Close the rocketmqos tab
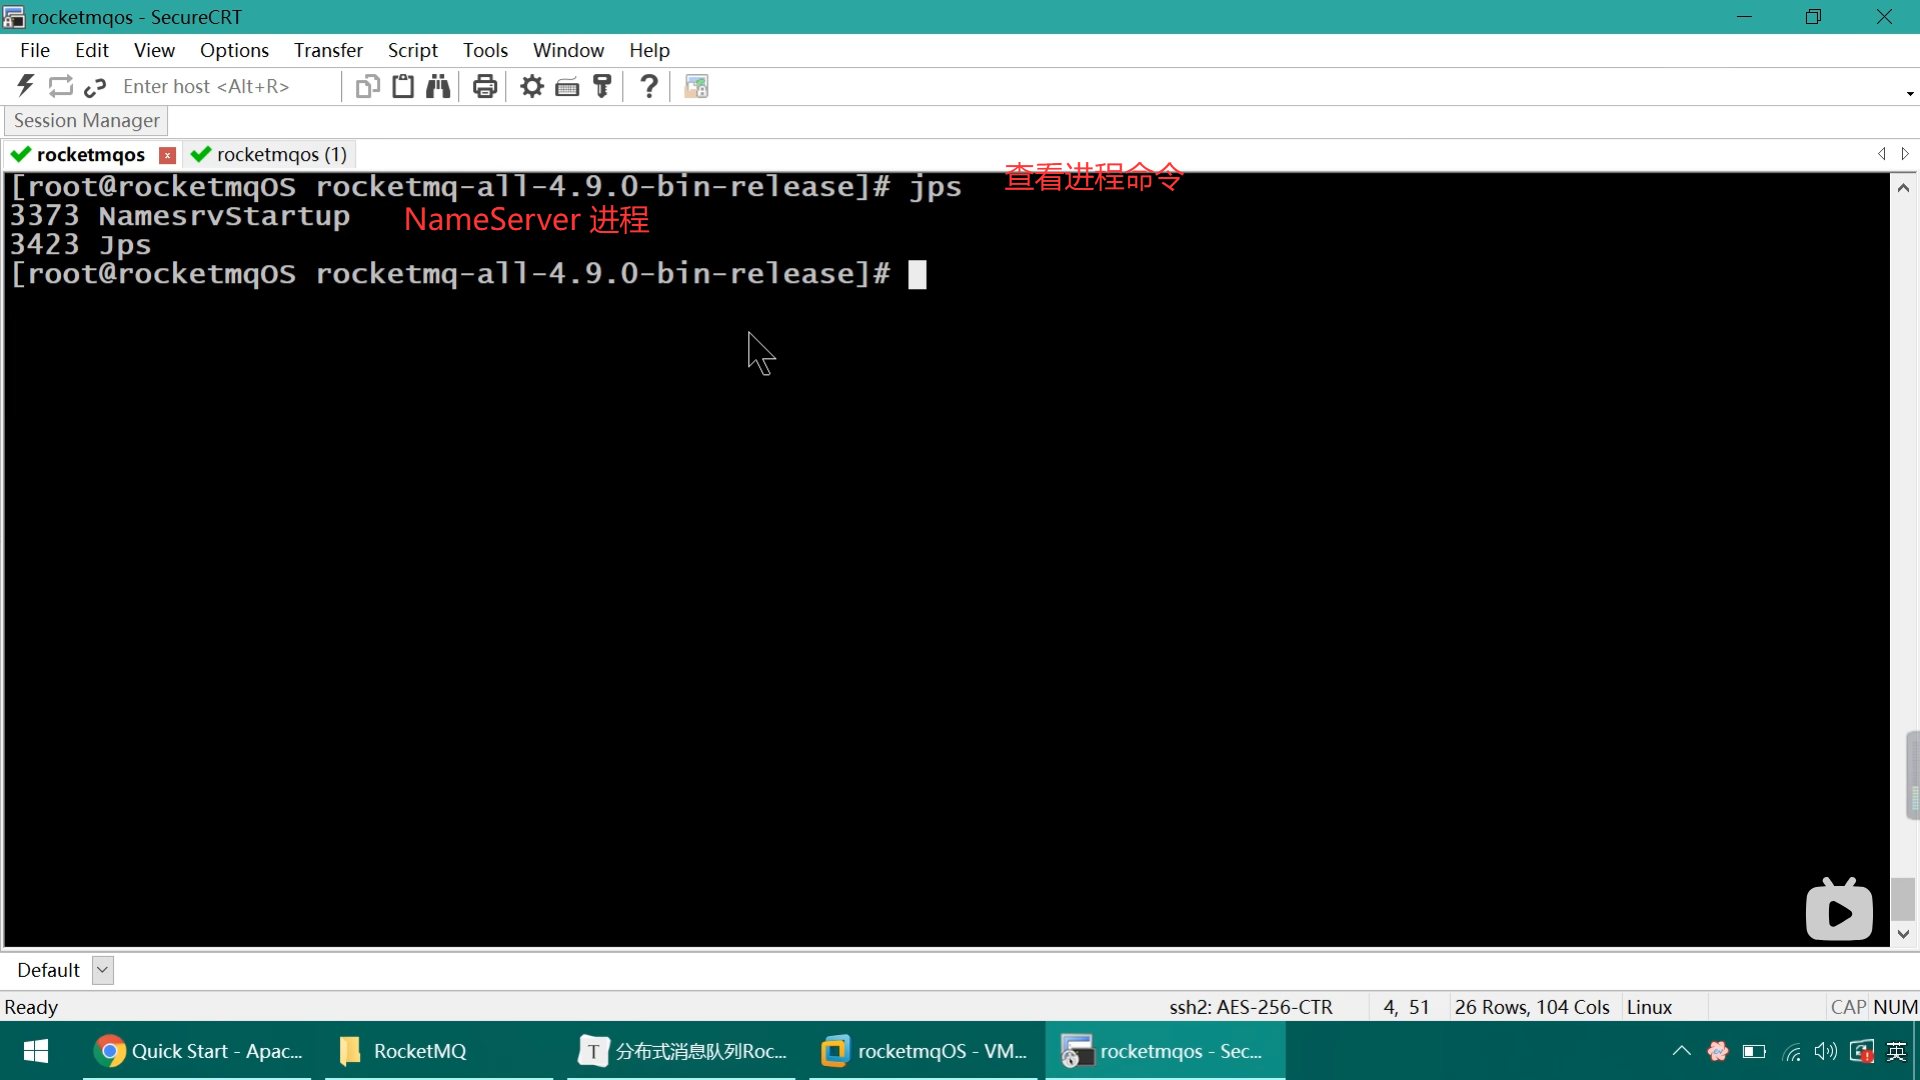This screenshot has height=1080, width=1920. tap(168, 155)
